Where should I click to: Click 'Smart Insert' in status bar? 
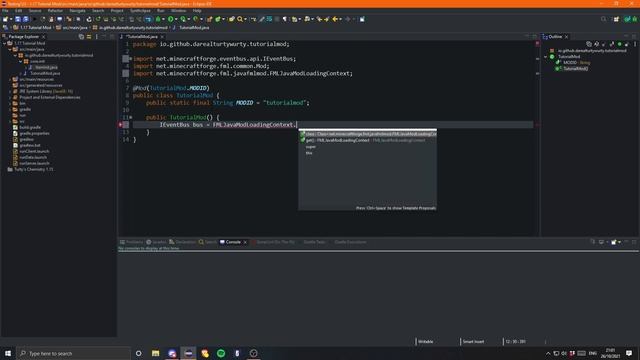[473, 342]
